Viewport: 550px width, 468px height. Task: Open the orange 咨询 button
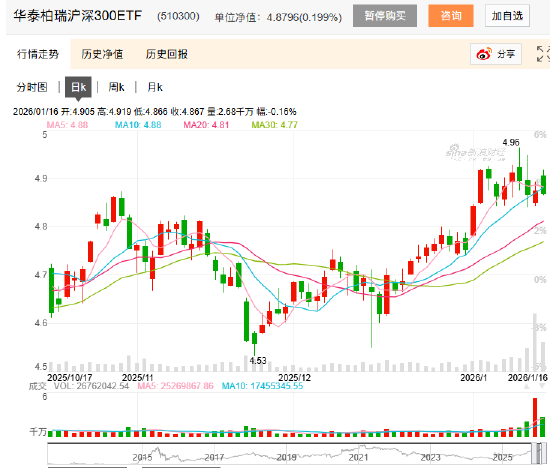point(451,16)
